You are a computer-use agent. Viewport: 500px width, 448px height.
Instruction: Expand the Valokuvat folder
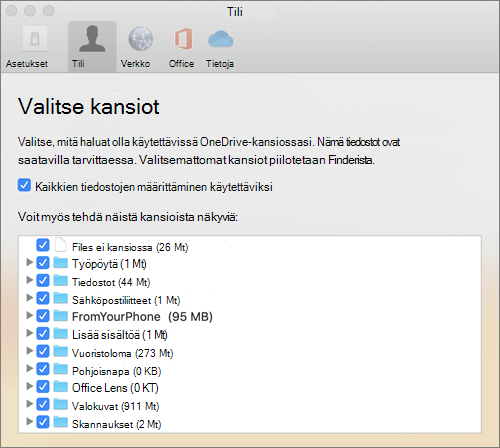[30, 404]
